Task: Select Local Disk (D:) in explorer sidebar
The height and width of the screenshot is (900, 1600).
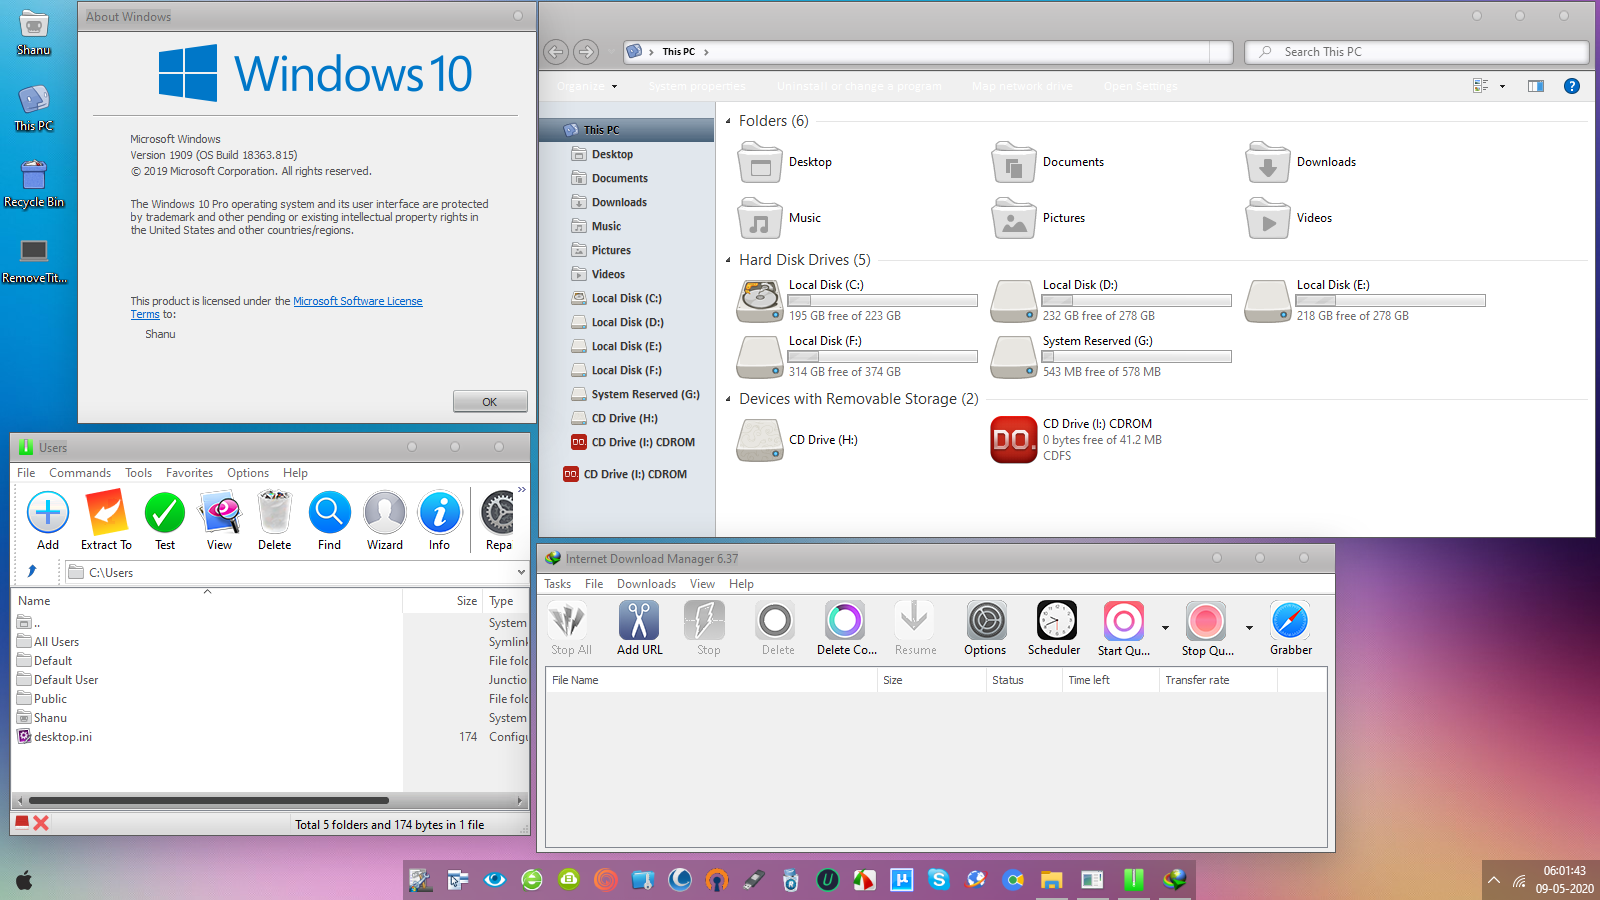Action: [x=627, y=322]
